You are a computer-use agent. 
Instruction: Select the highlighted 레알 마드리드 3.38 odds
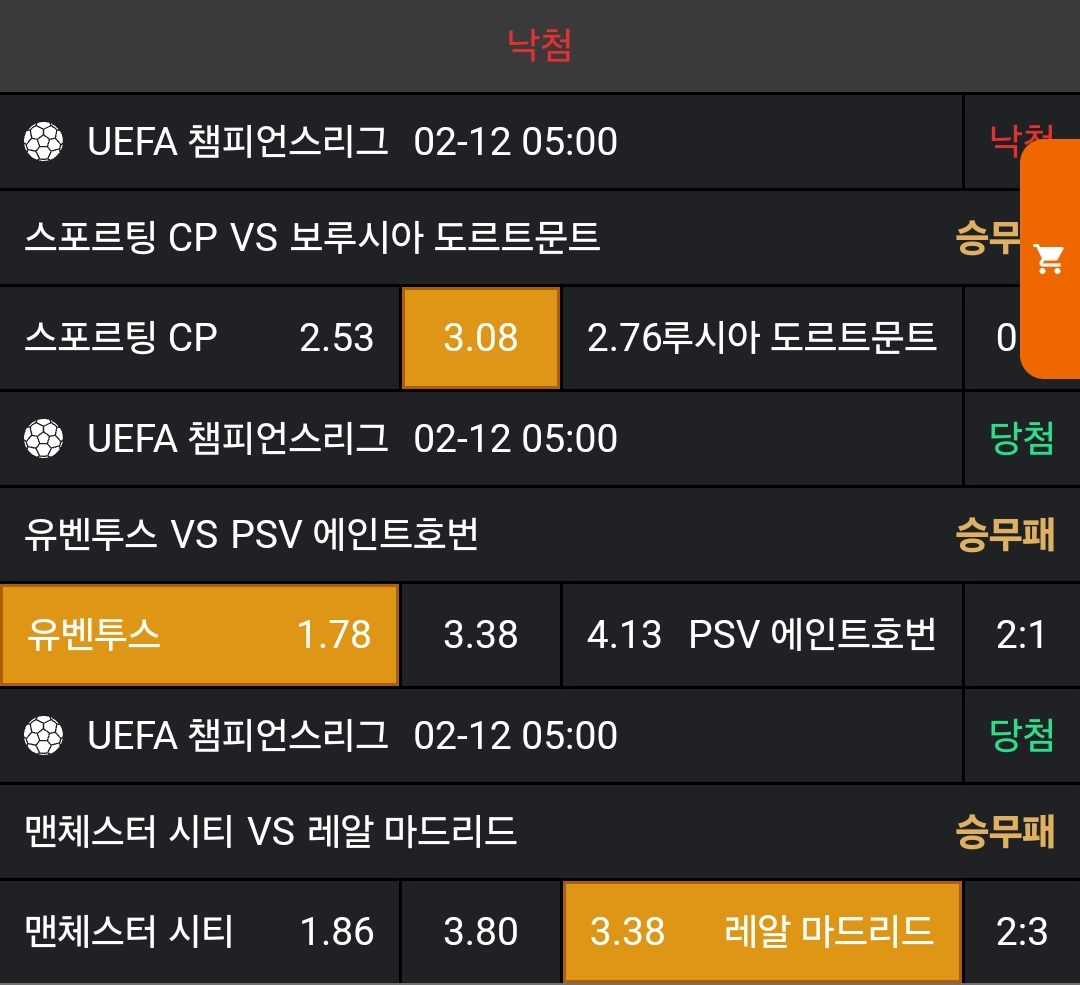[762, 932]
